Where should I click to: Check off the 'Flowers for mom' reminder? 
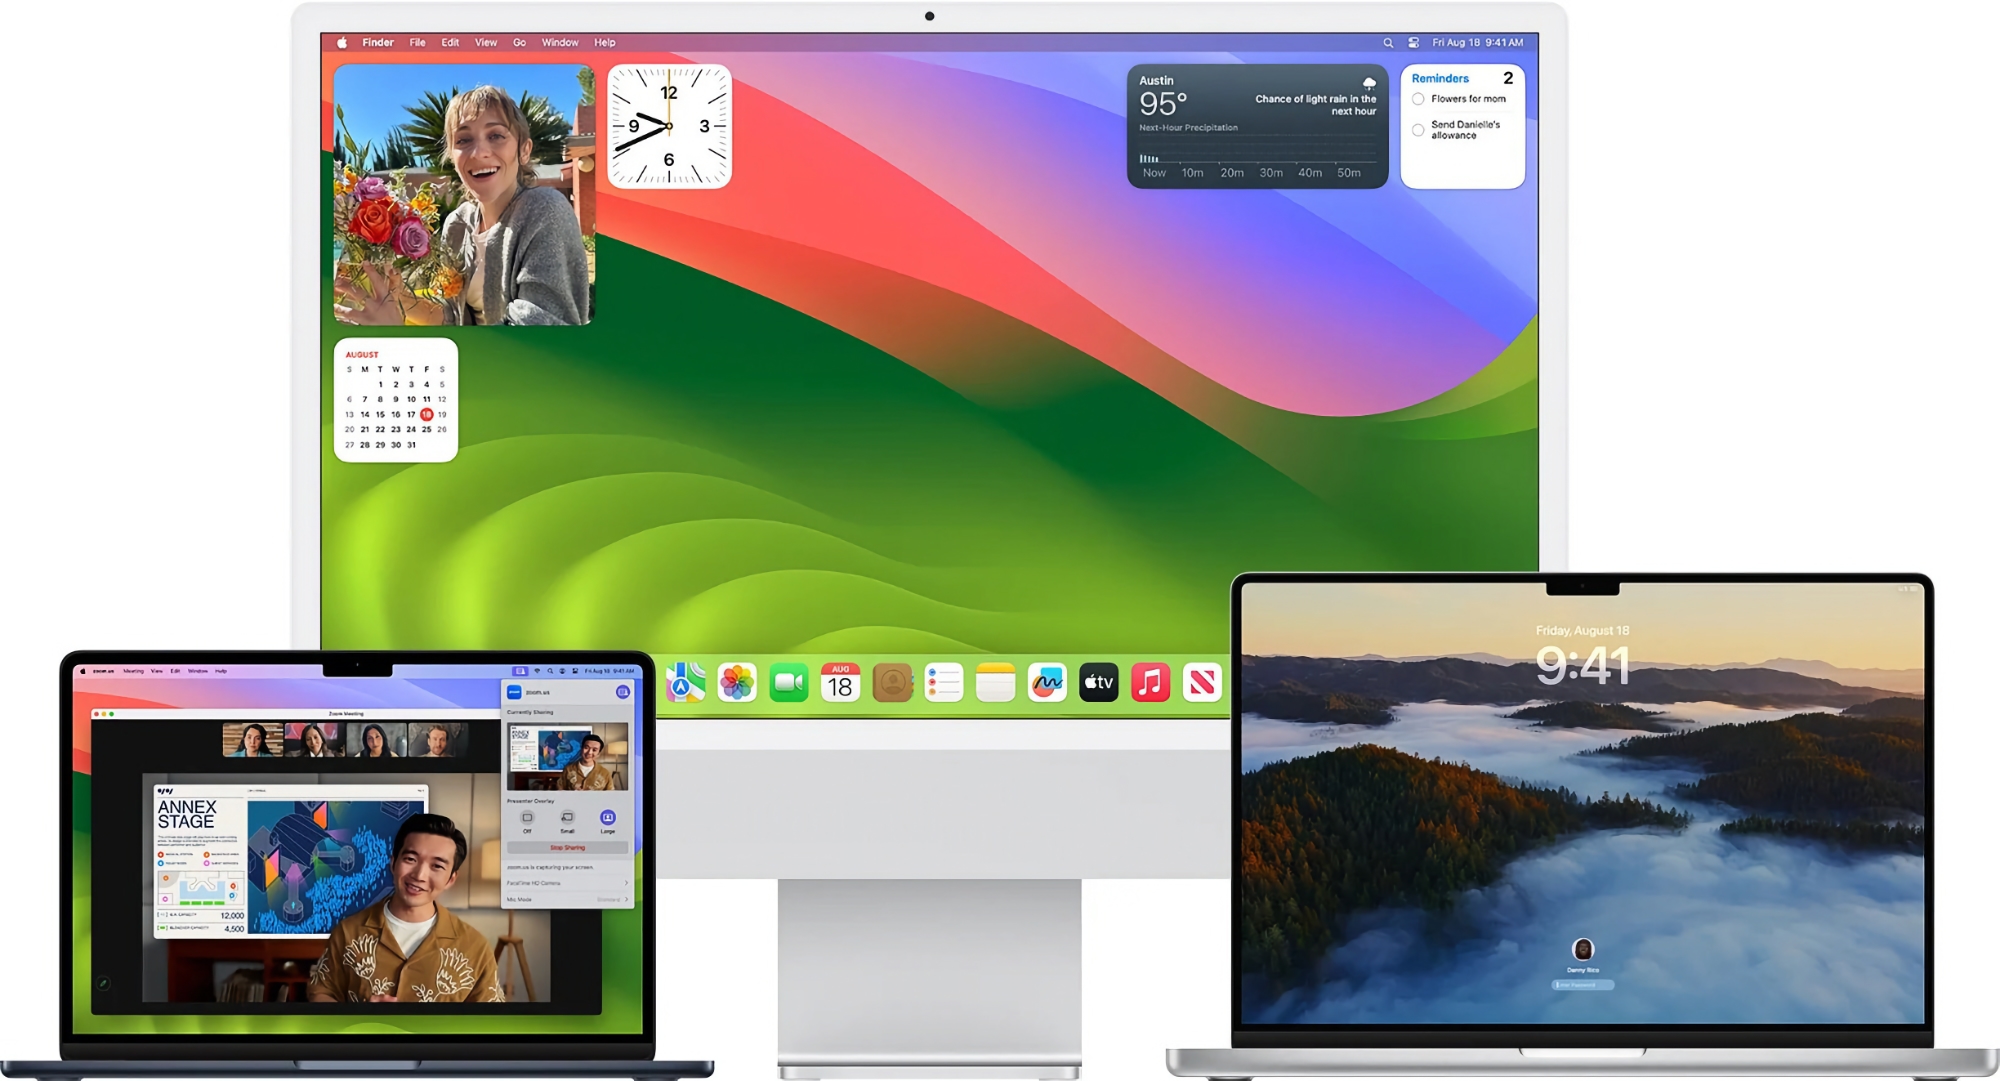pyautogui.click(x=1418, y=99)
